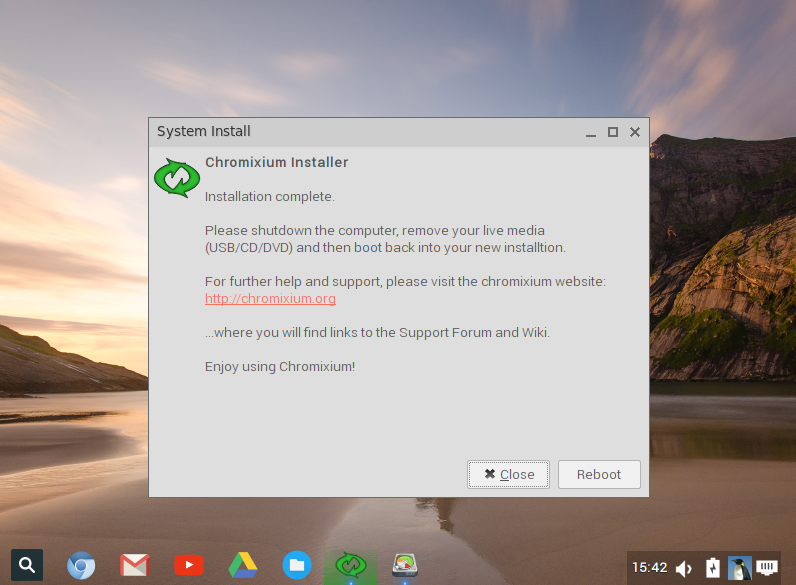The width and height of the screenshot is (796, 585).
Task: Open YouTube from the shelf
Action: [x=189, y=565]
